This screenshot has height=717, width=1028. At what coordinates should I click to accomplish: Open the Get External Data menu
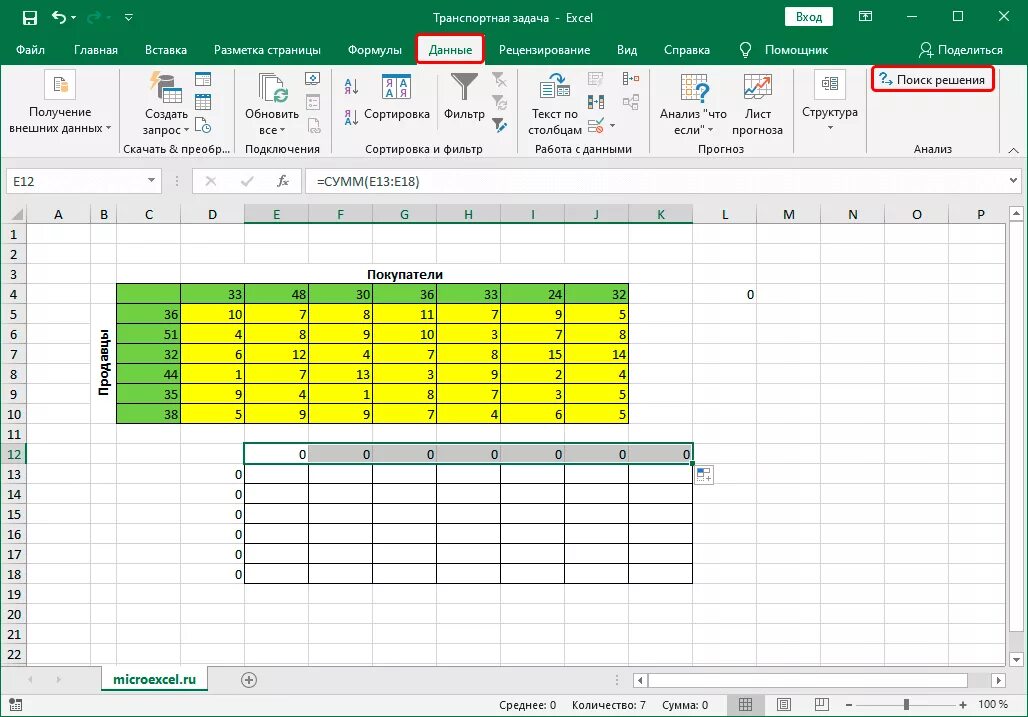click(60, 103)
